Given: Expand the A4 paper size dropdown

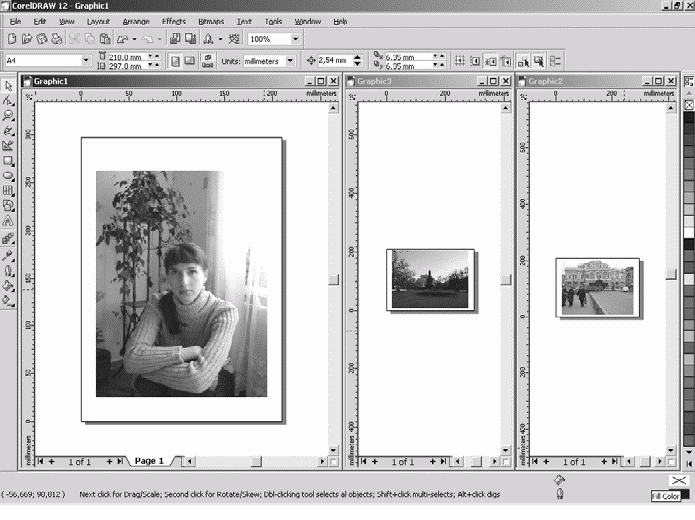Looking at the screenshot, I should pos(86,61).
